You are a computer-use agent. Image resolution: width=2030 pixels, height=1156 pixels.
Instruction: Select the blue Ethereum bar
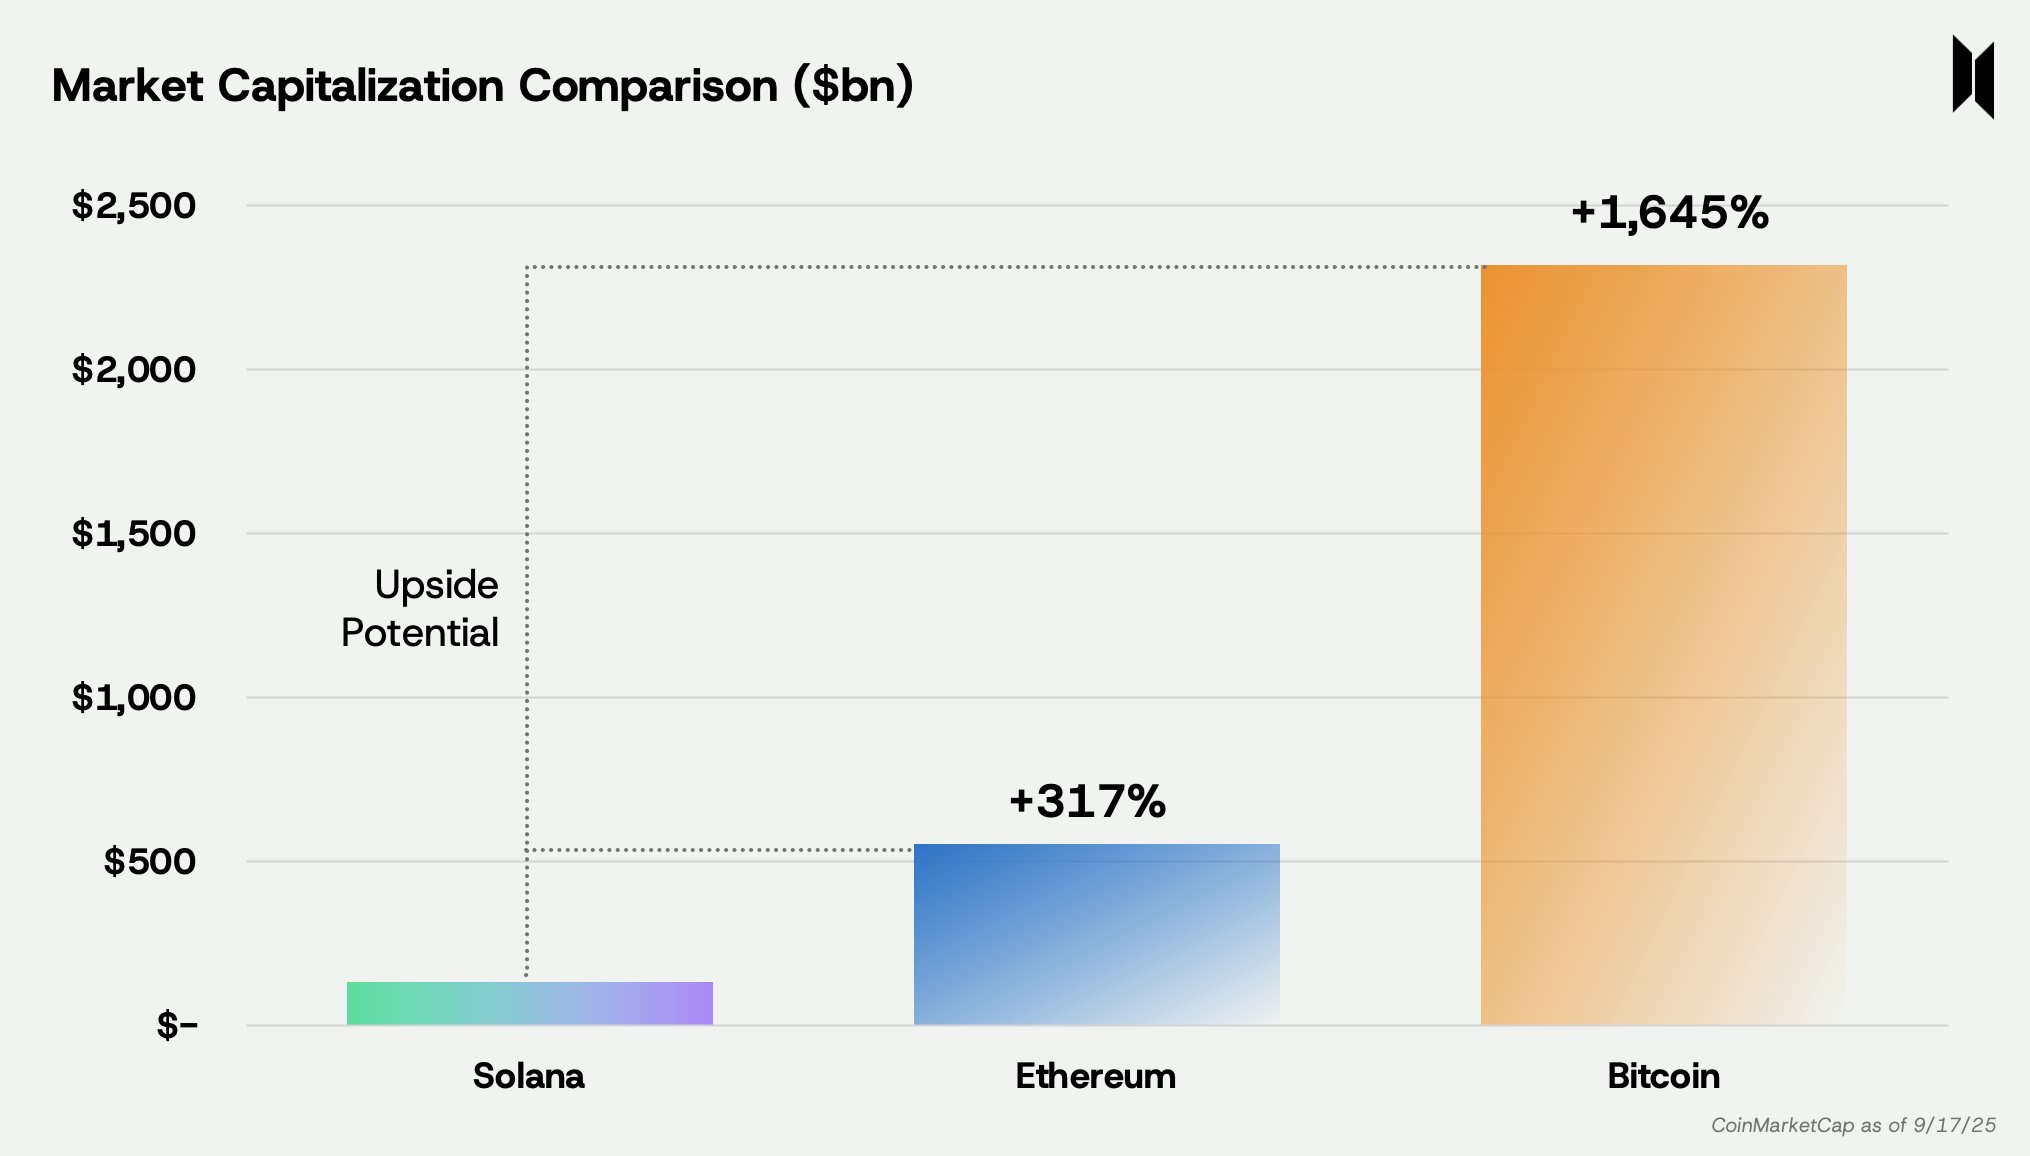click(x=1097, y=934)
